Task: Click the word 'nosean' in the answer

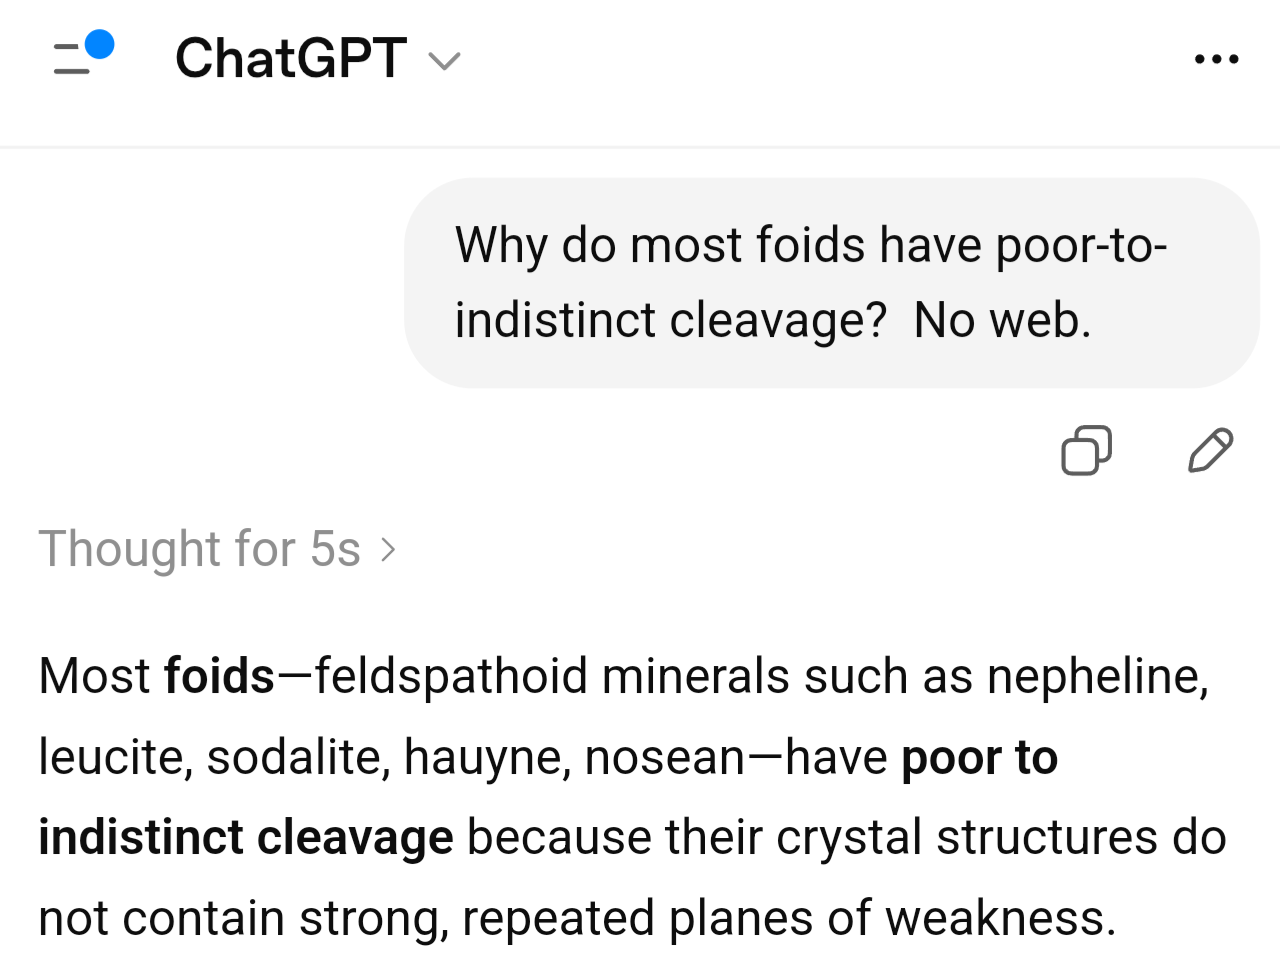Action: coord(665,759)
